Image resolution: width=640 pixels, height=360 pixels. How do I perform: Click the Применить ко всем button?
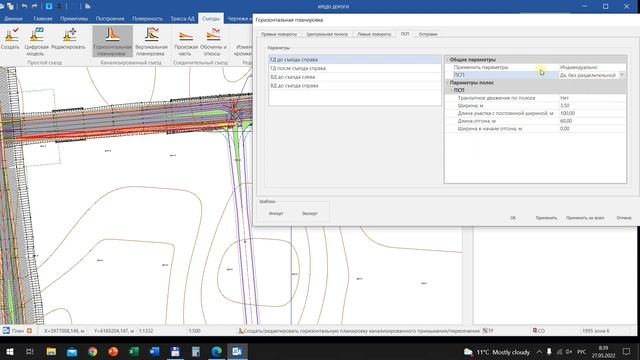pos(585,218)
